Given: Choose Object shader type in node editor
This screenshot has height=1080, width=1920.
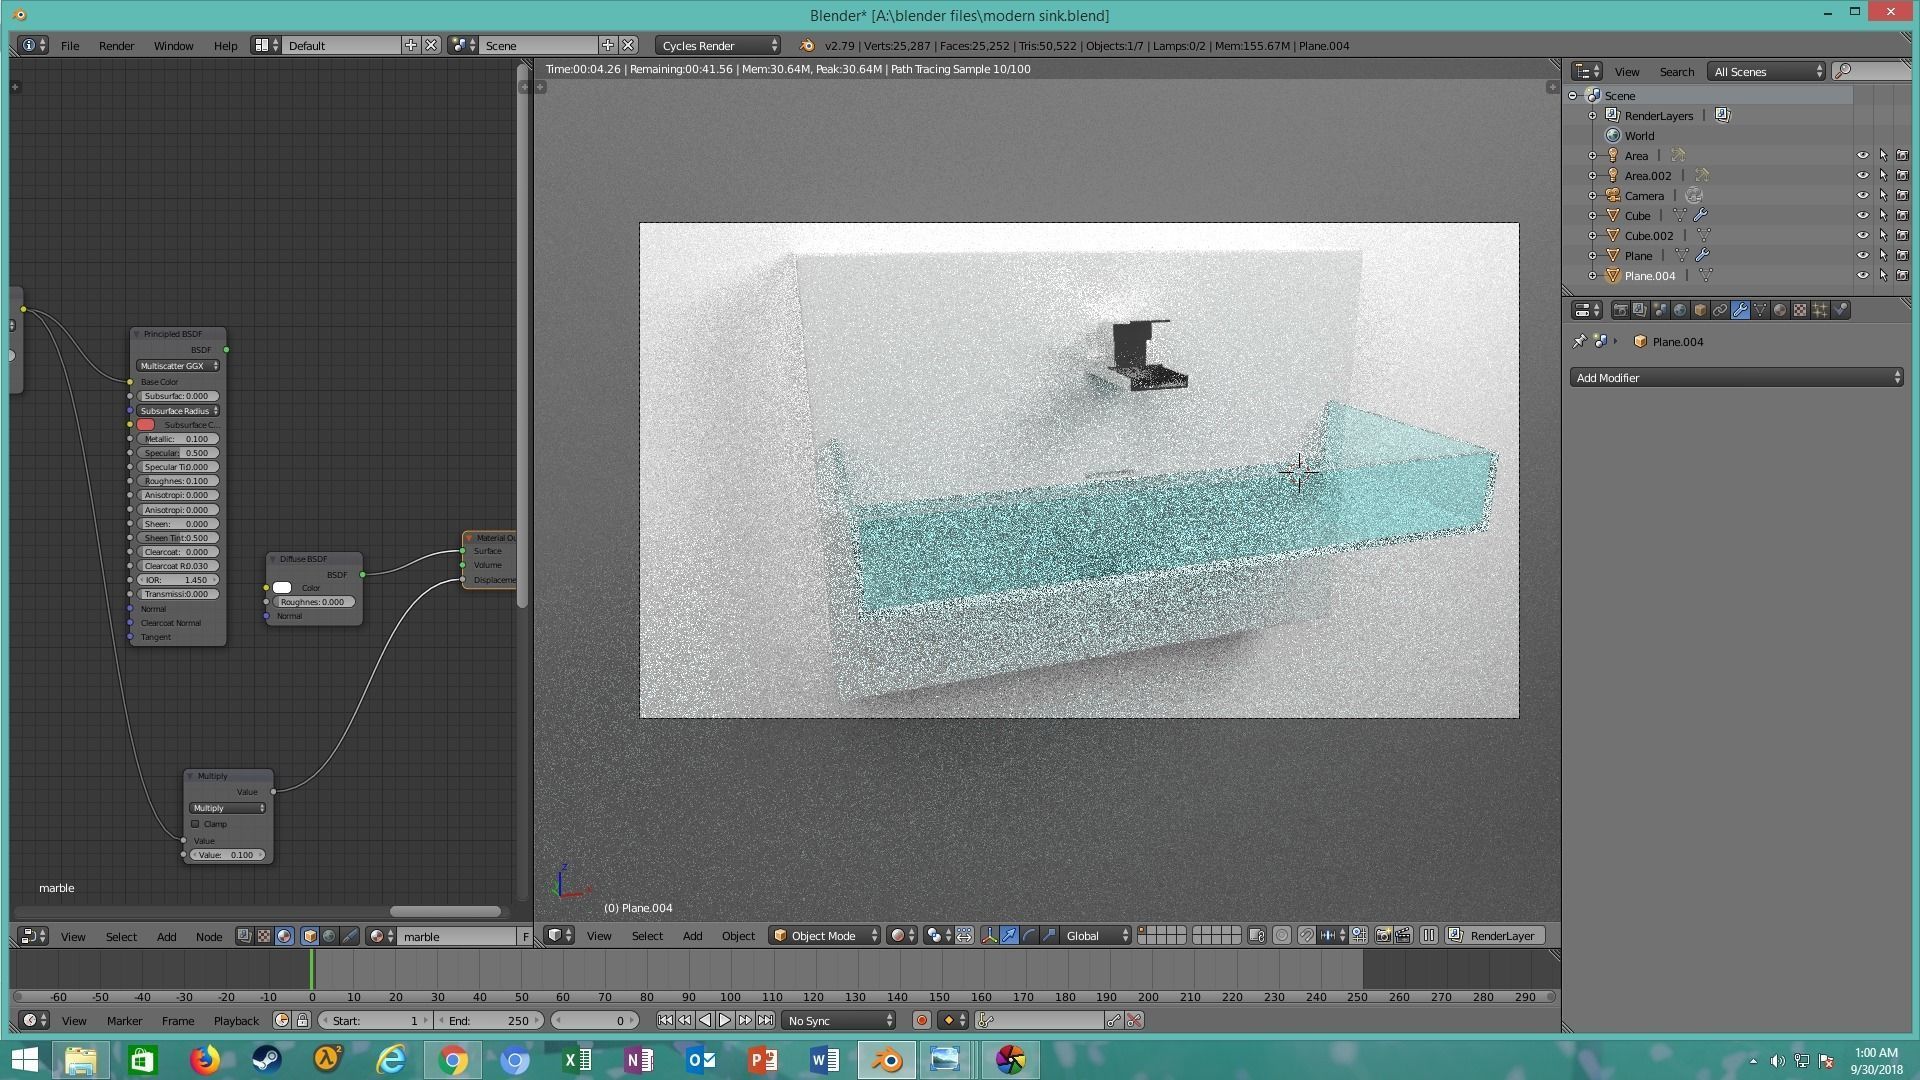Looking at the screenshot, I should (x=310, y=936).
